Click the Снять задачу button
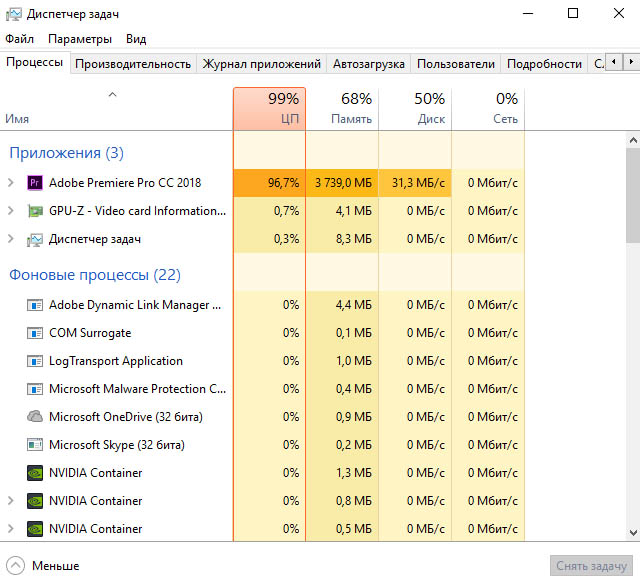This screenshot has height=588, width=640. 591,566
